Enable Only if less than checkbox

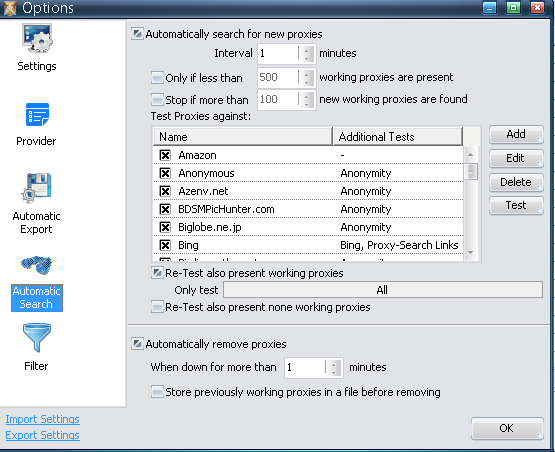point(157,78)
